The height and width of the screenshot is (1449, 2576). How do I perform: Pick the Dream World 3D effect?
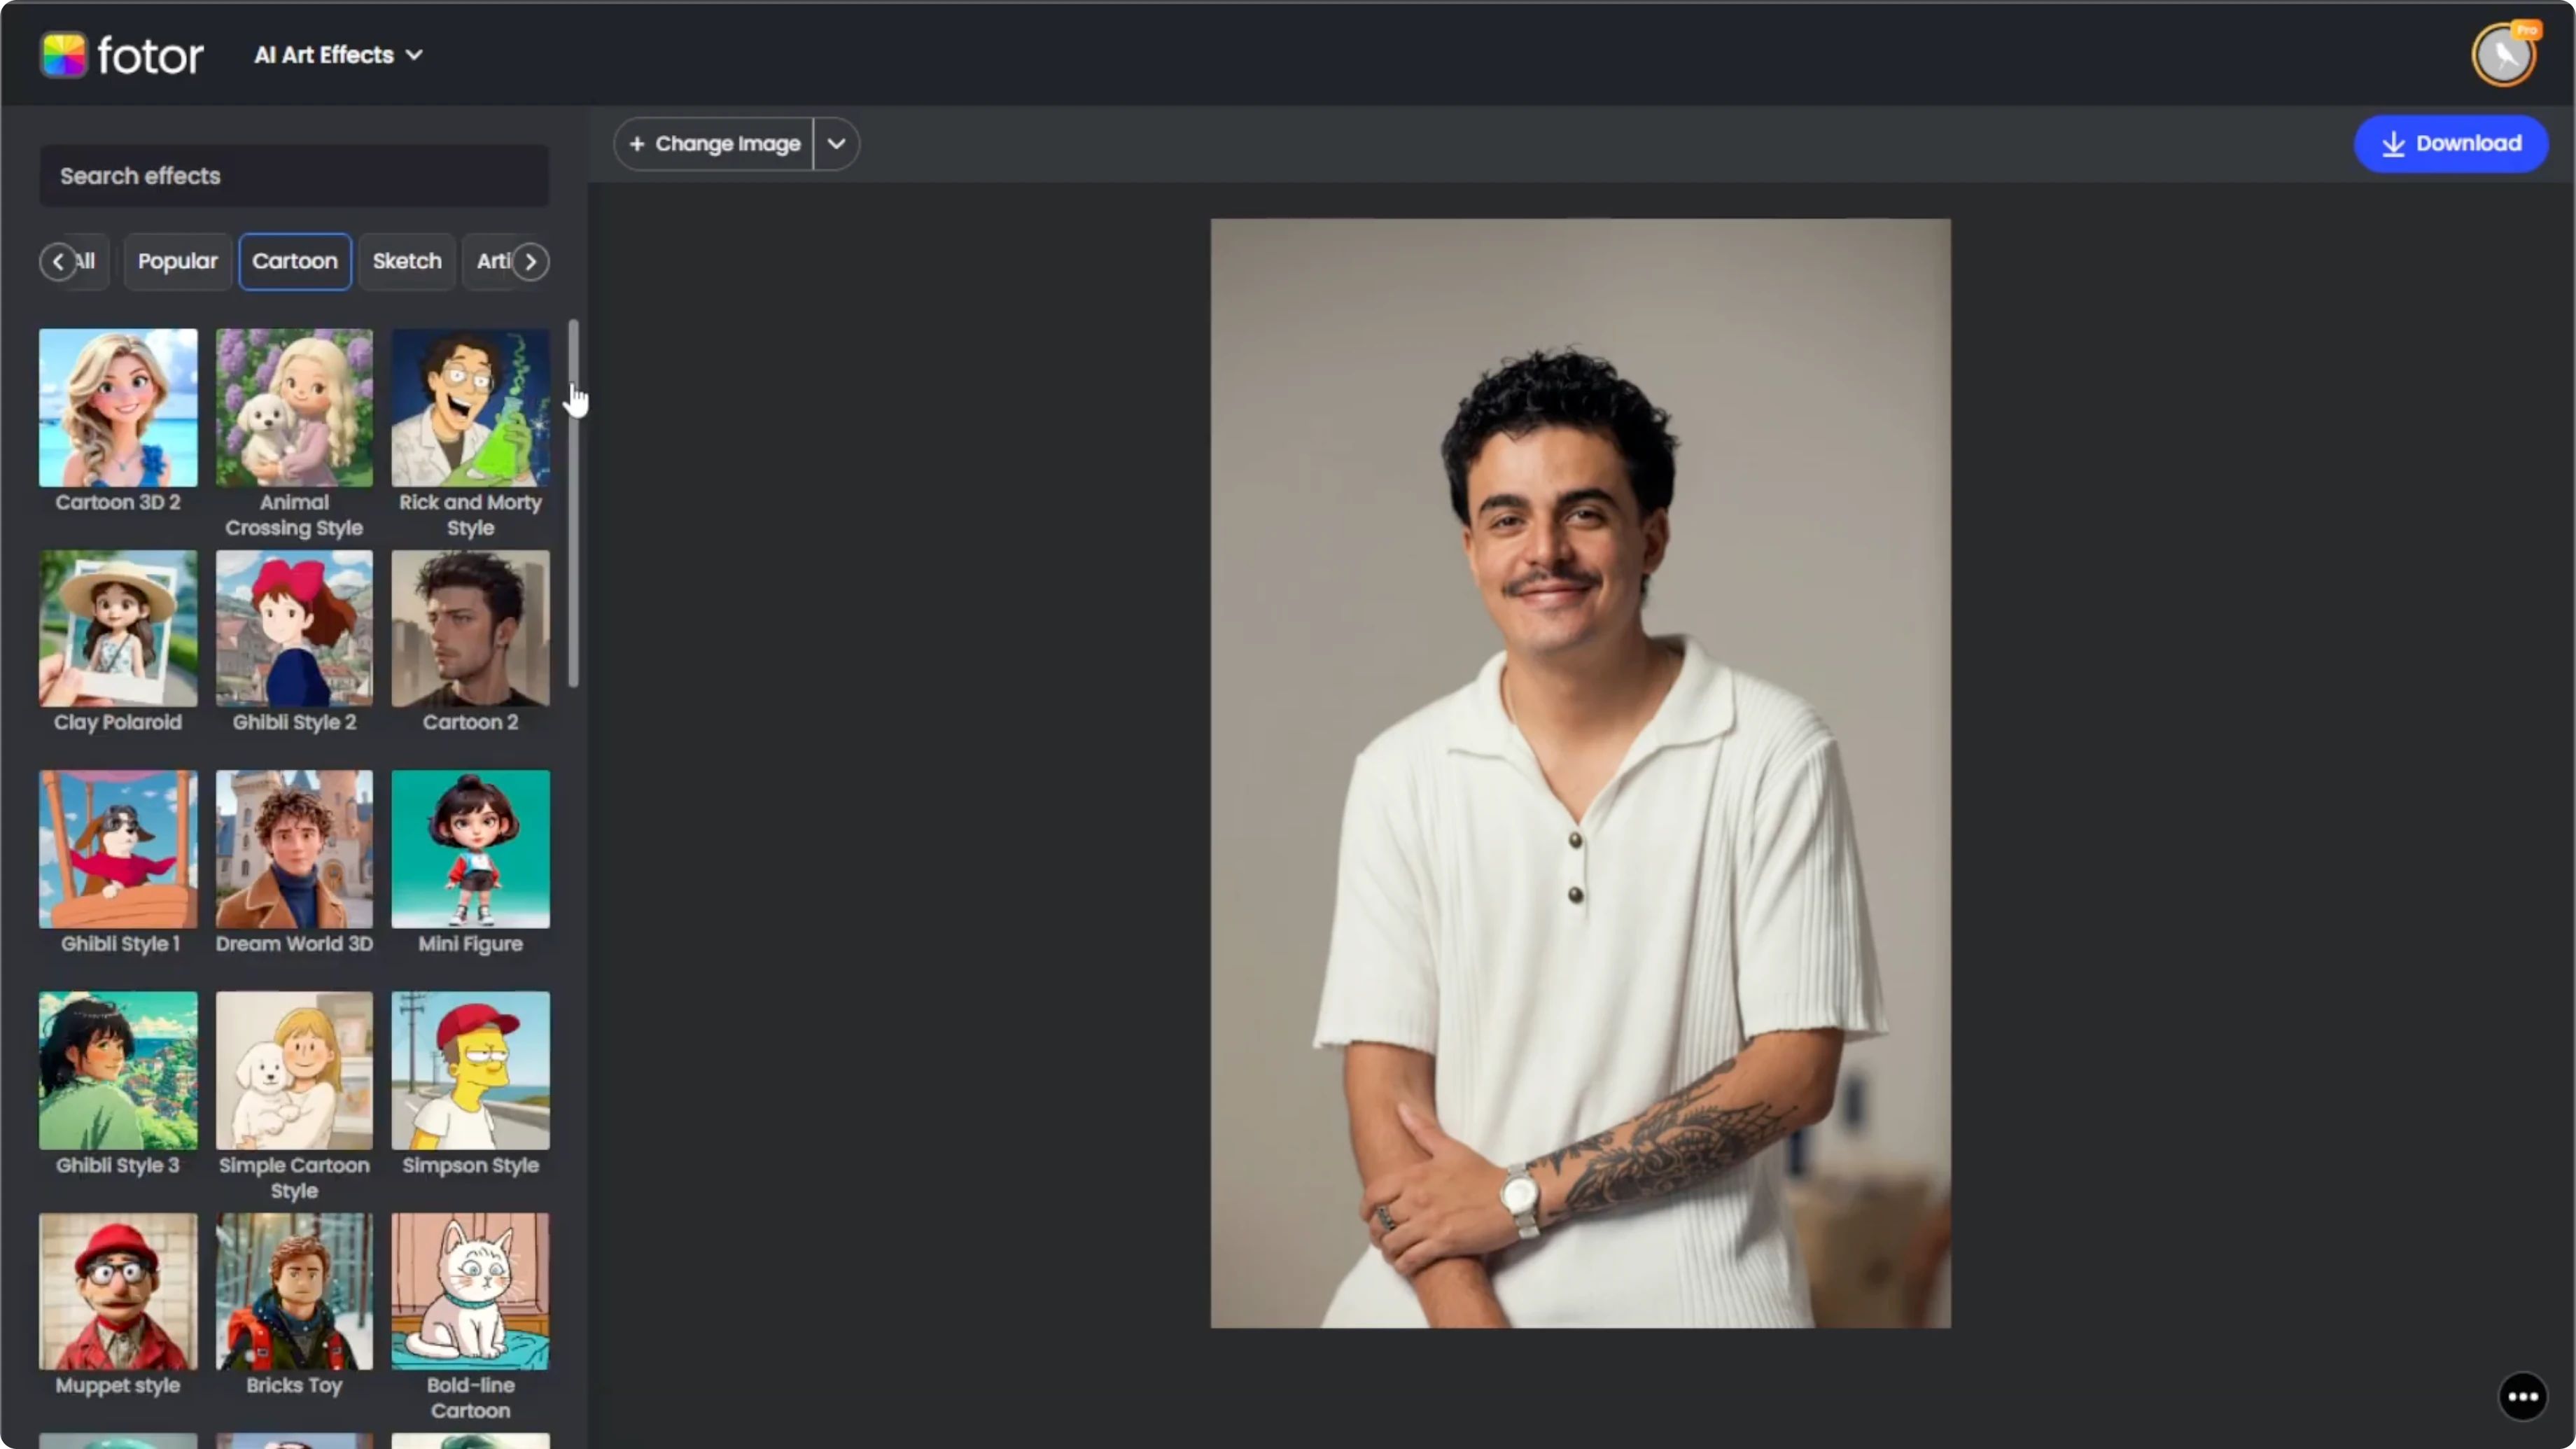294,849
